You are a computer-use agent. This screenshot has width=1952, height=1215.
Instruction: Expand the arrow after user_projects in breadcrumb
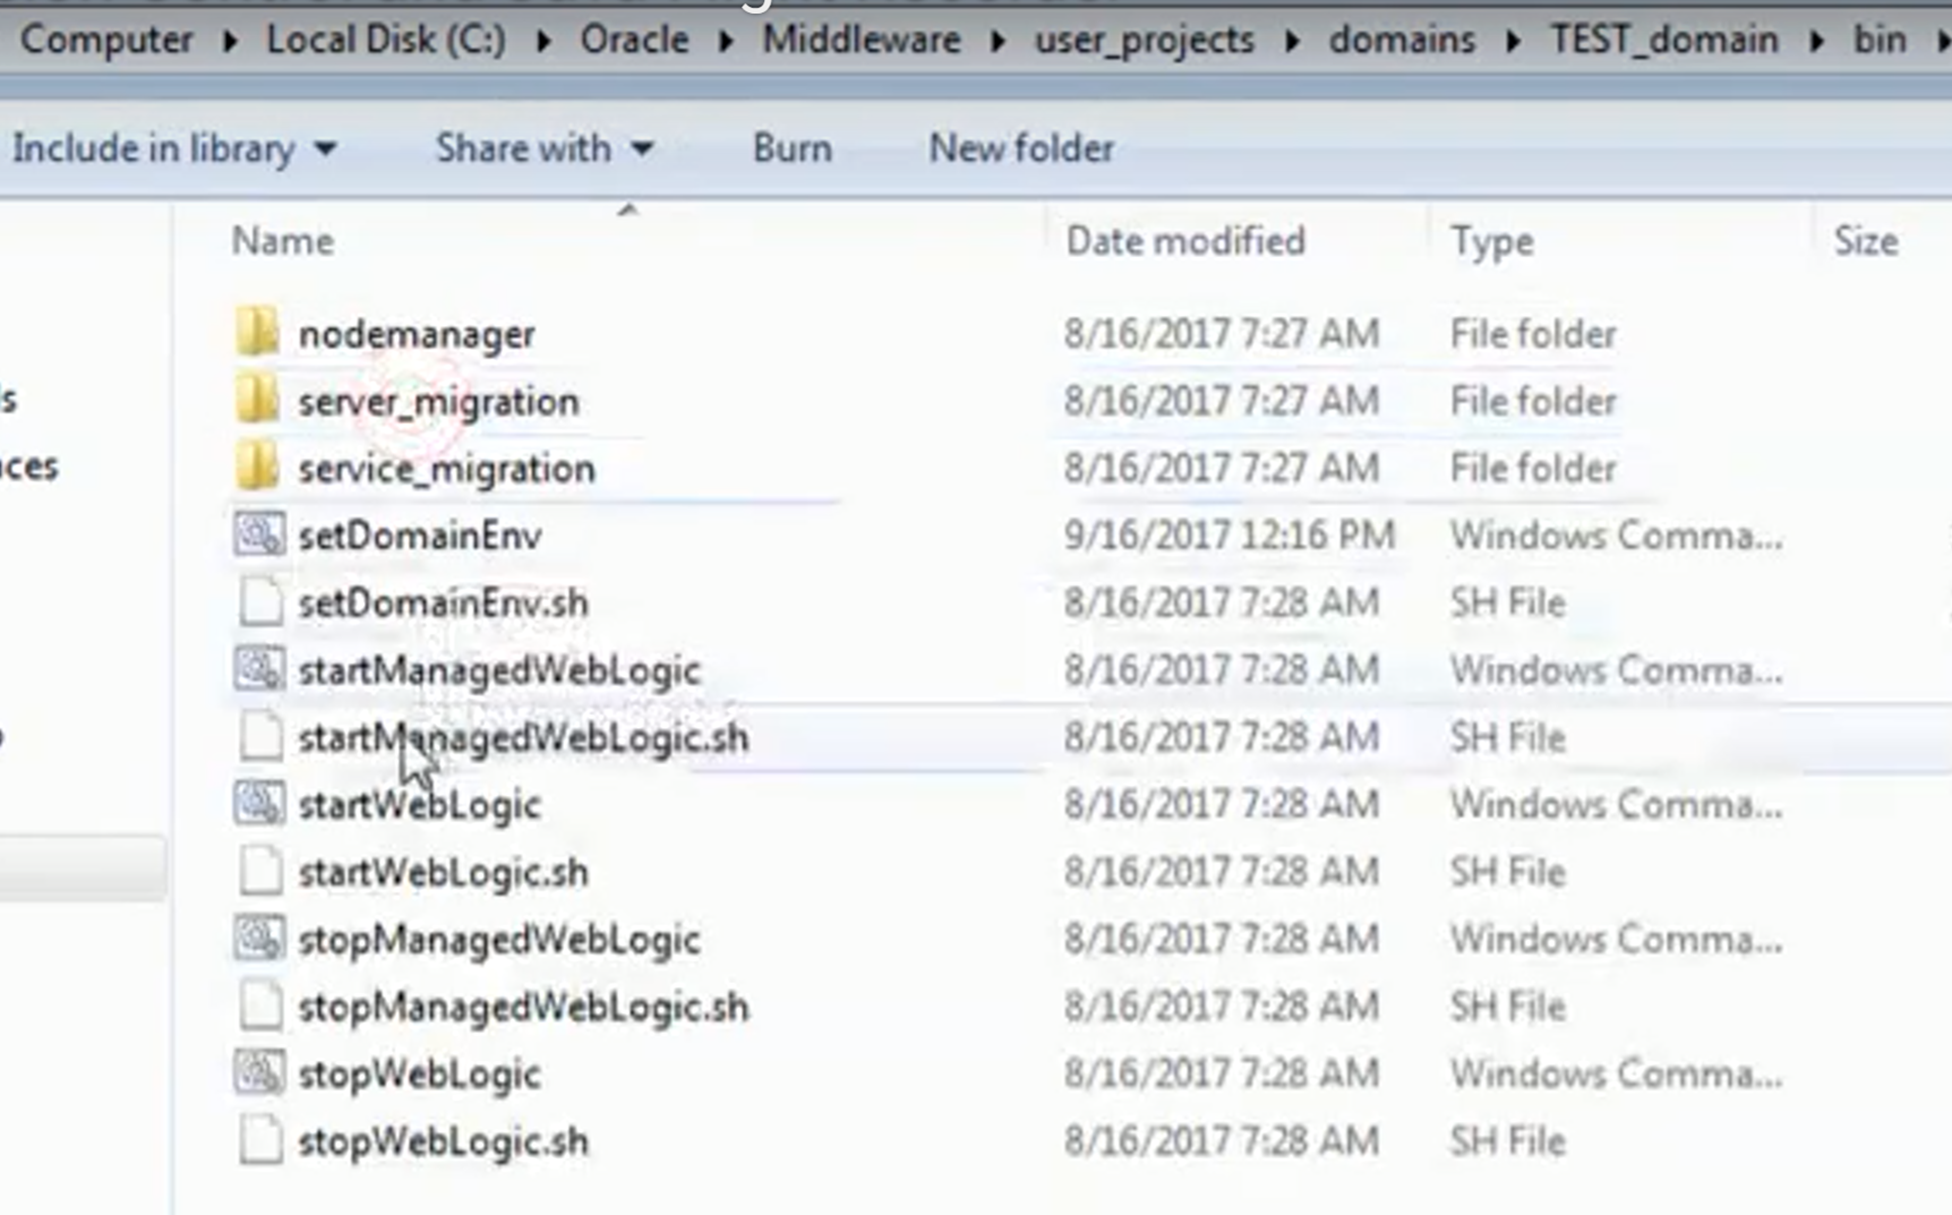coord(1292,41)
